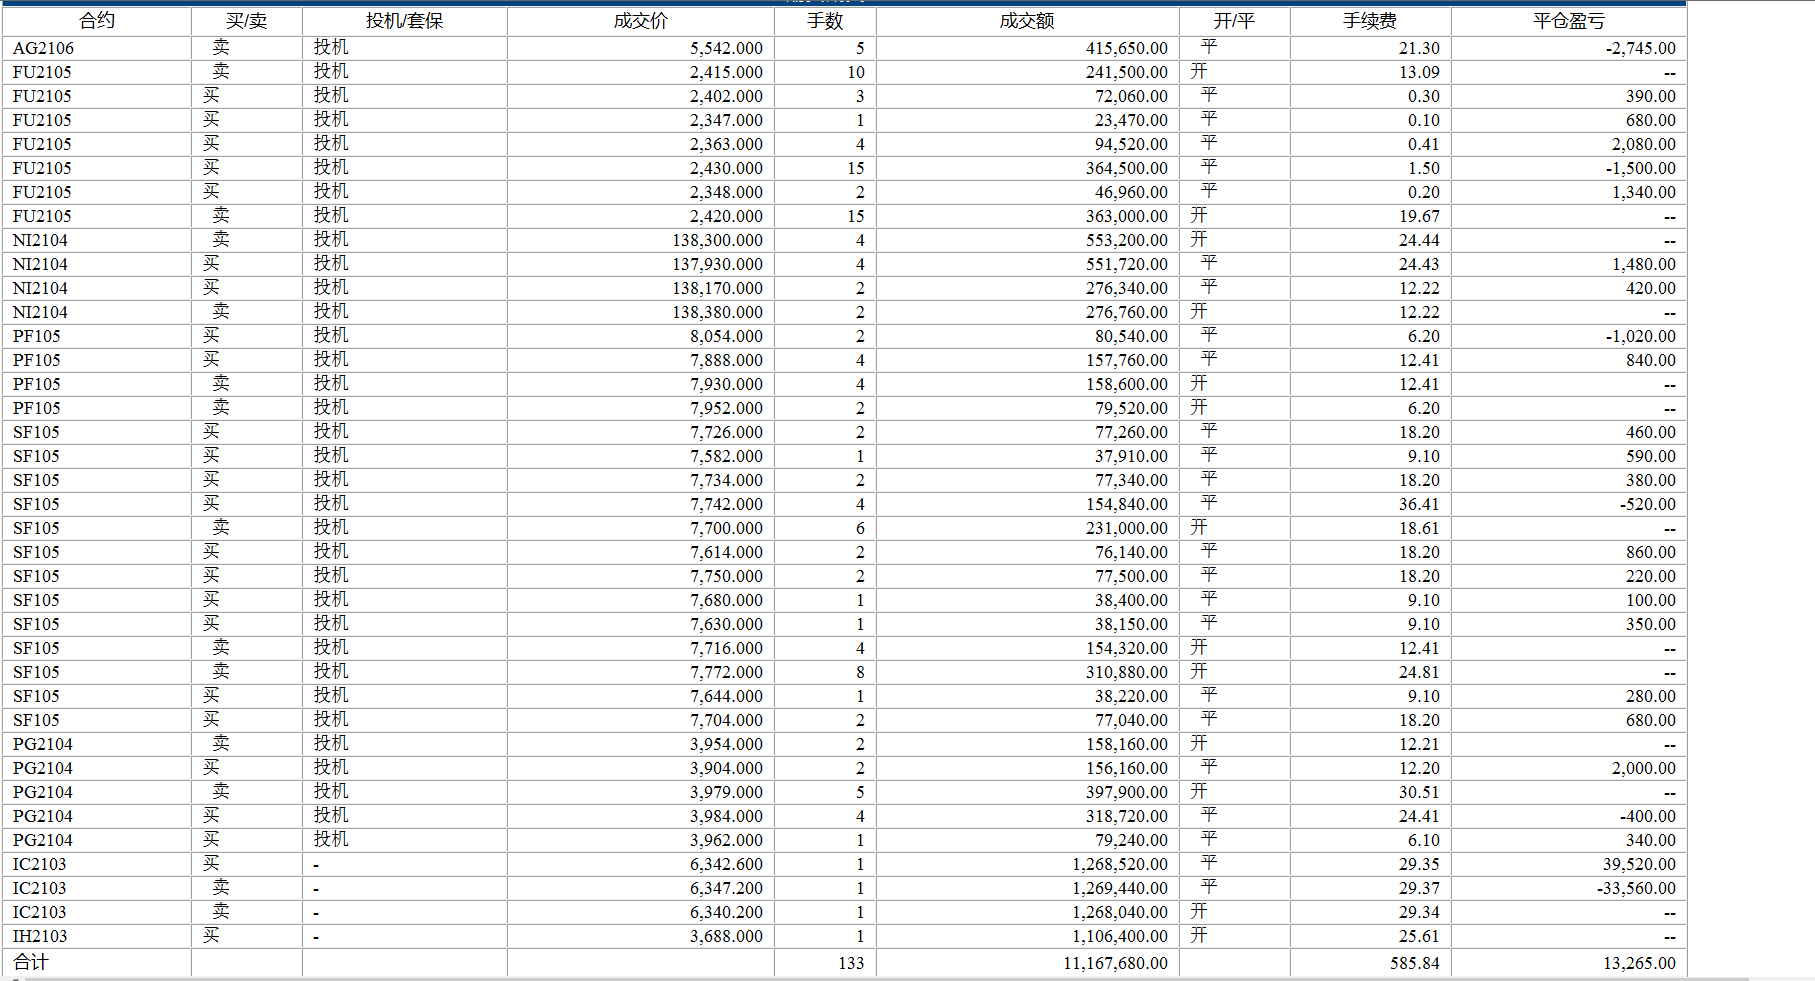This screenshot has width=1815, height=981.
Task: Click the profit value 39,520.00
Action: tap(1640, 864)
